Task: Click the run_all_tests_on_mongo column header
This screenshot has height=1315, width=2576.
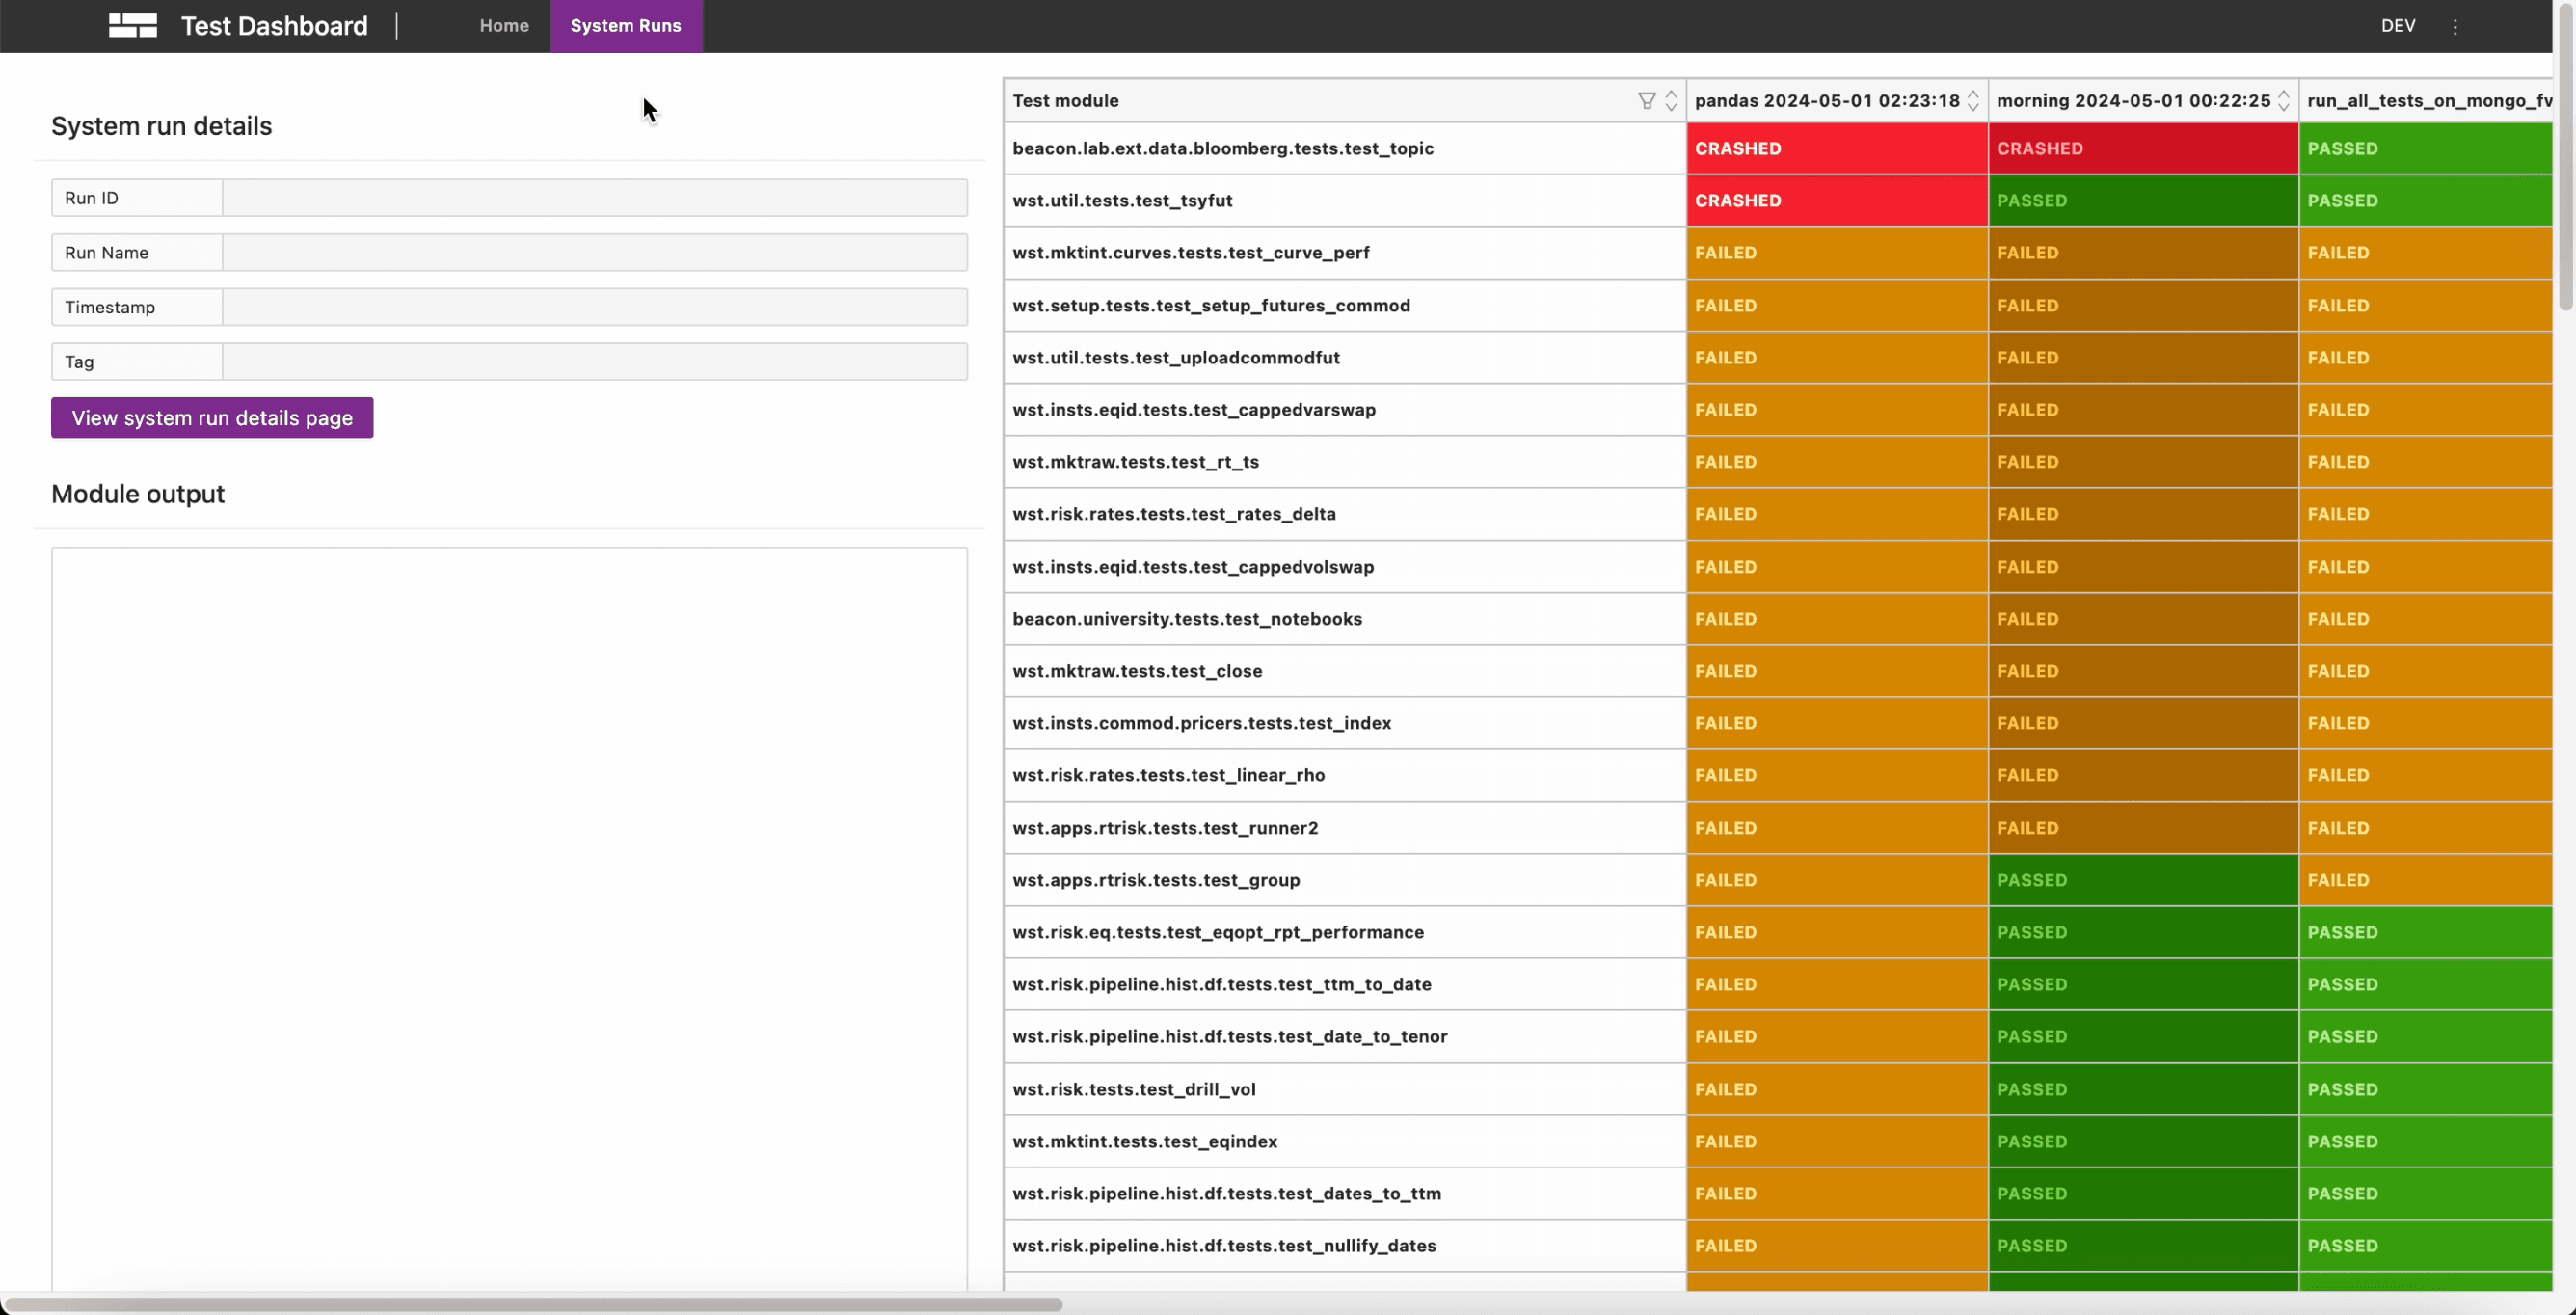Action: tap(2427, 101)
